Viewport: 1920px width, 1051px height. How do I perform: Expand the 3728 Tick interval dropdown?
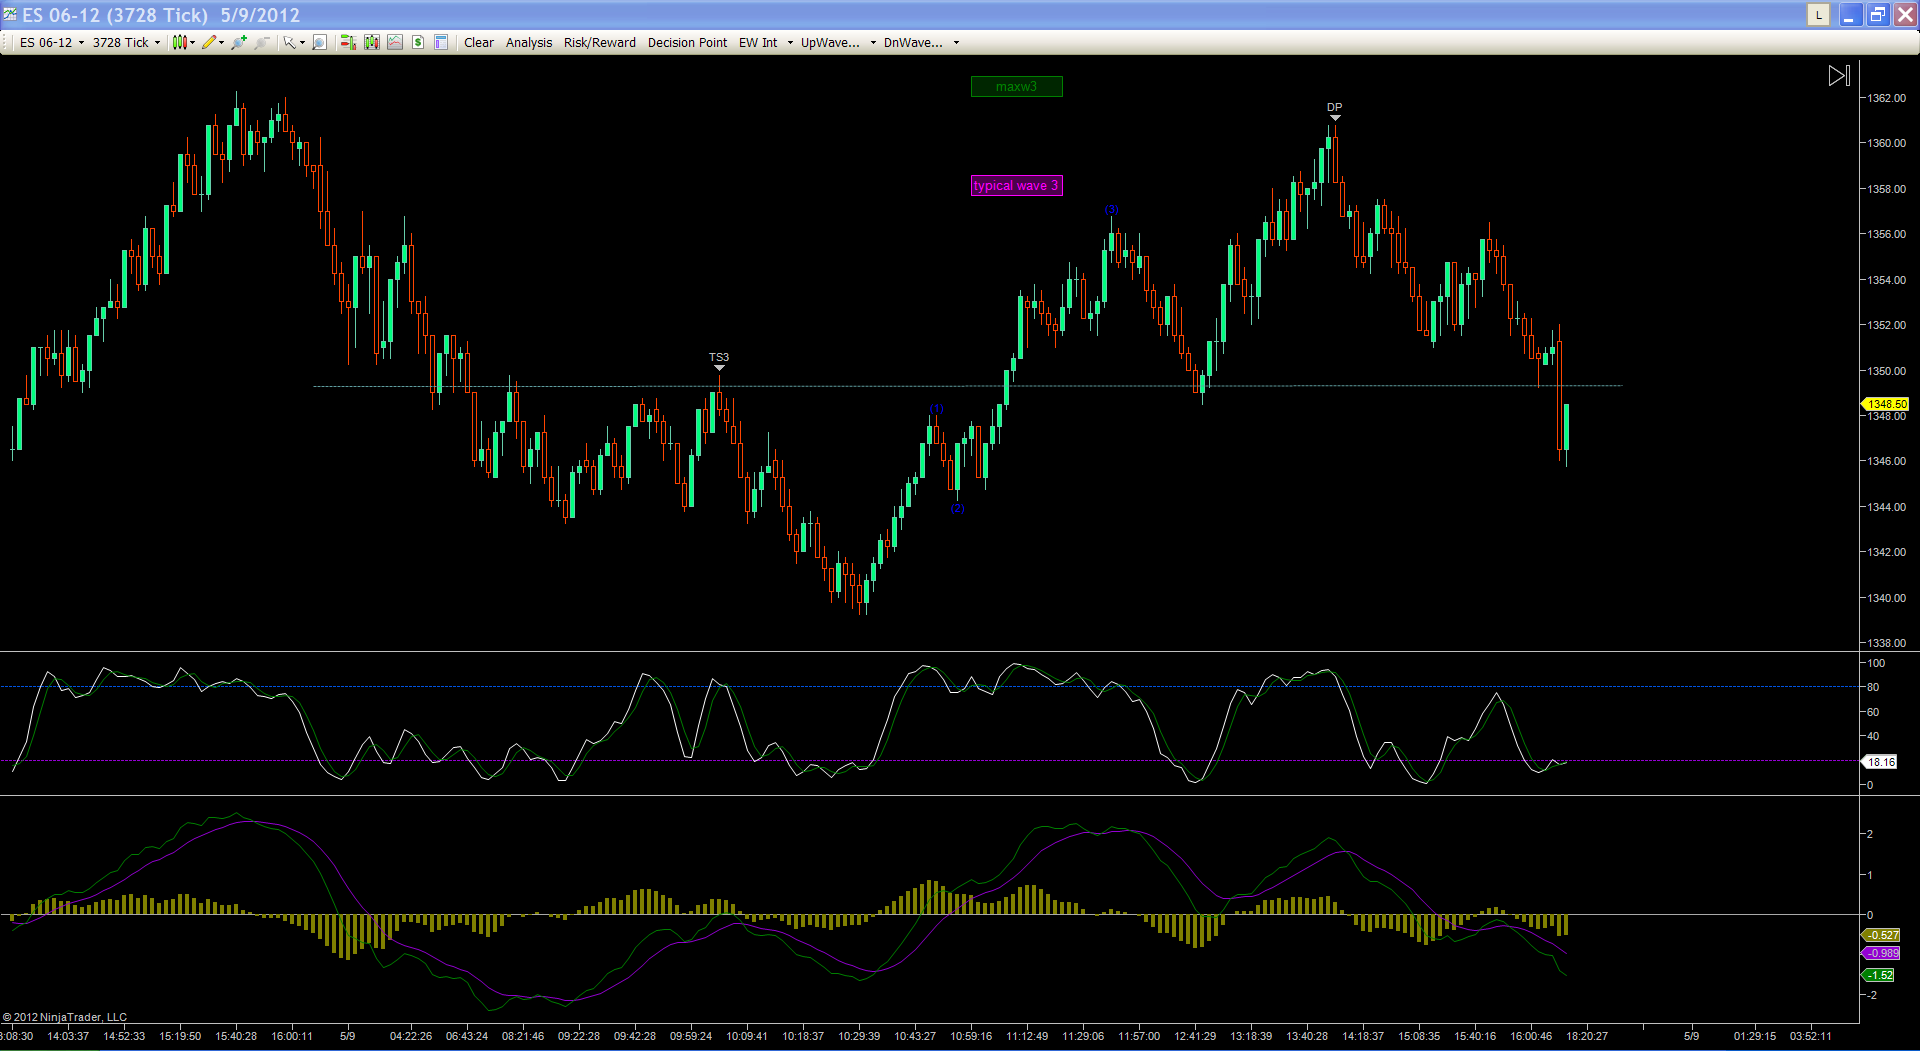(x=157, y=43)
